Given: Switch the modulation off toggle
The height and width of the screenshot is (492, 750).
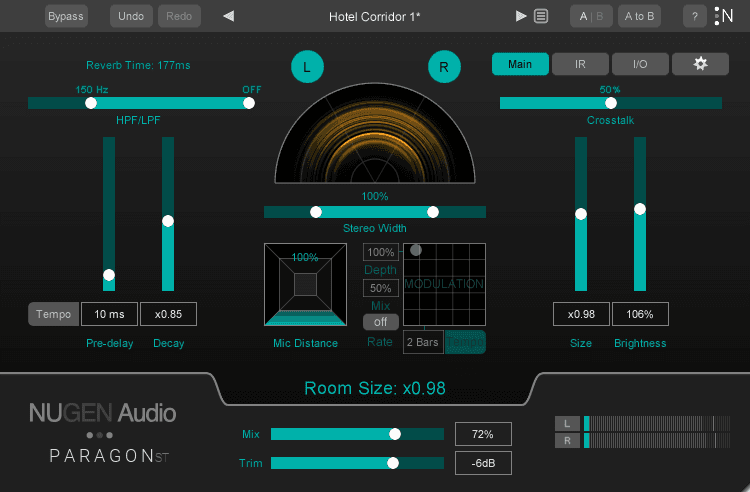Looking at the screenshot, I should (381, 322).
